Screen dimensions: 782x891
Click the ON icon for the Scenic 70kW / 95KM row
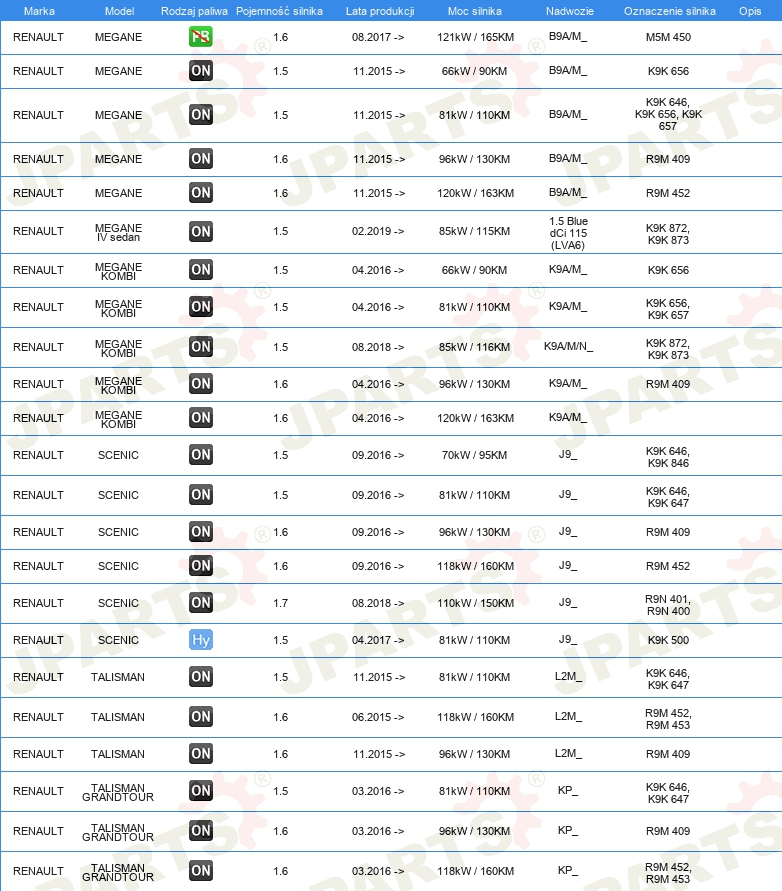coord(201,455)
